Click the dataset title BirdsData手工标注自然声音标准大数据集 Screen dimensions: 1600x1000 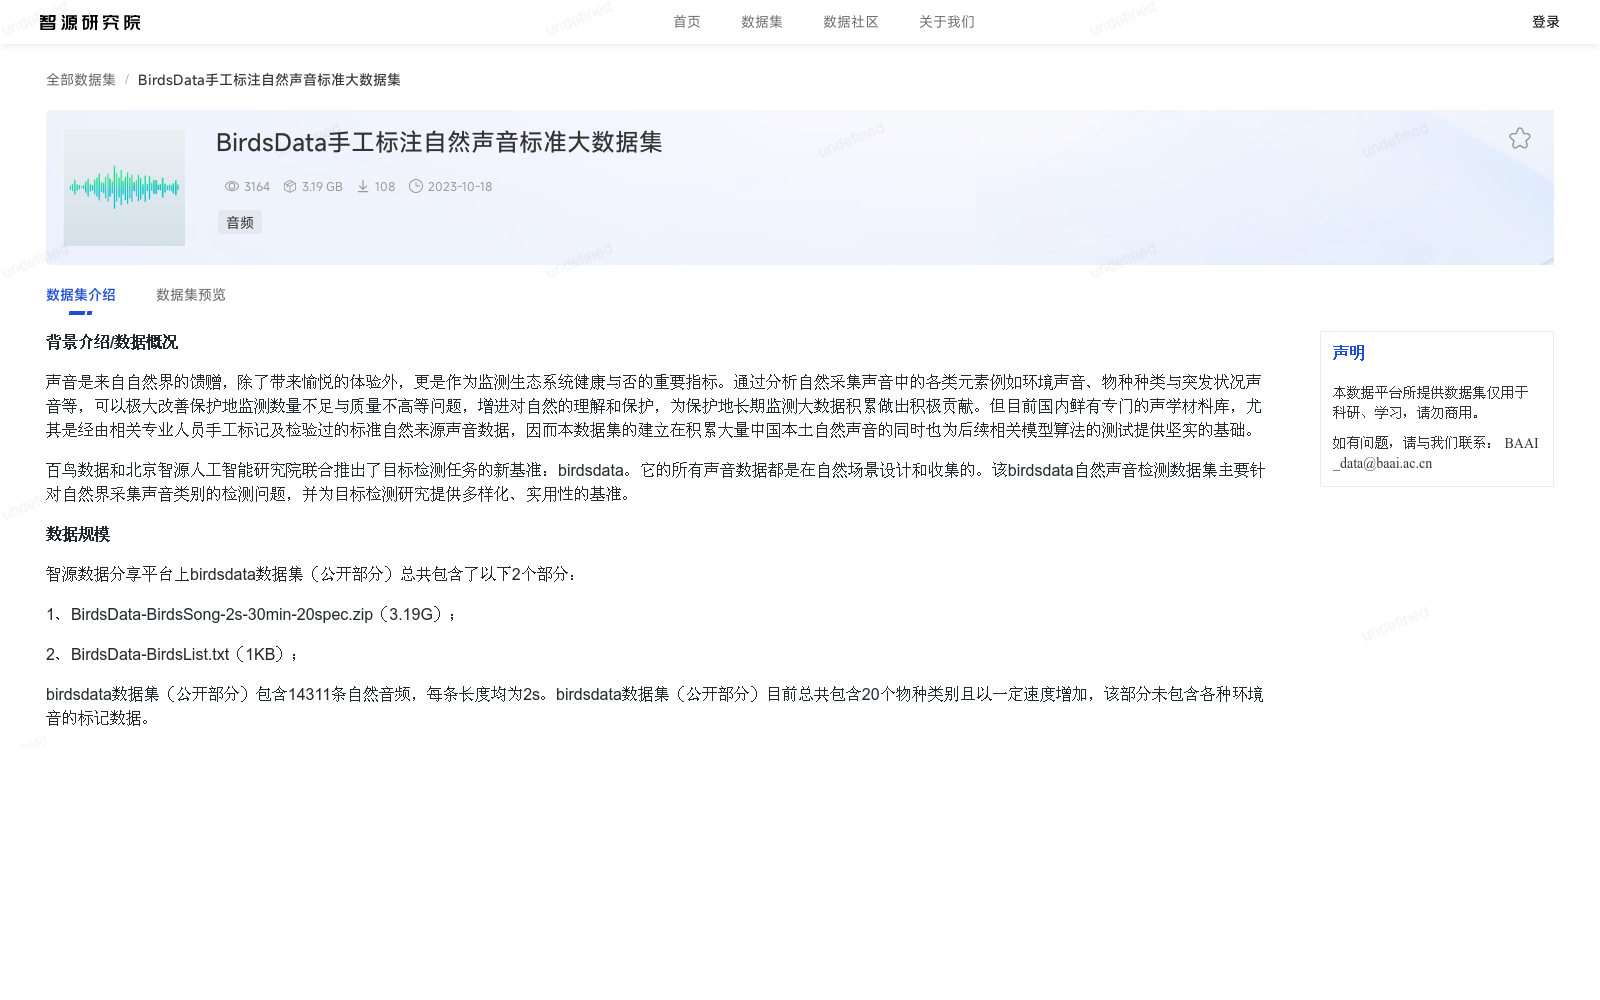[x=439, y=142]
